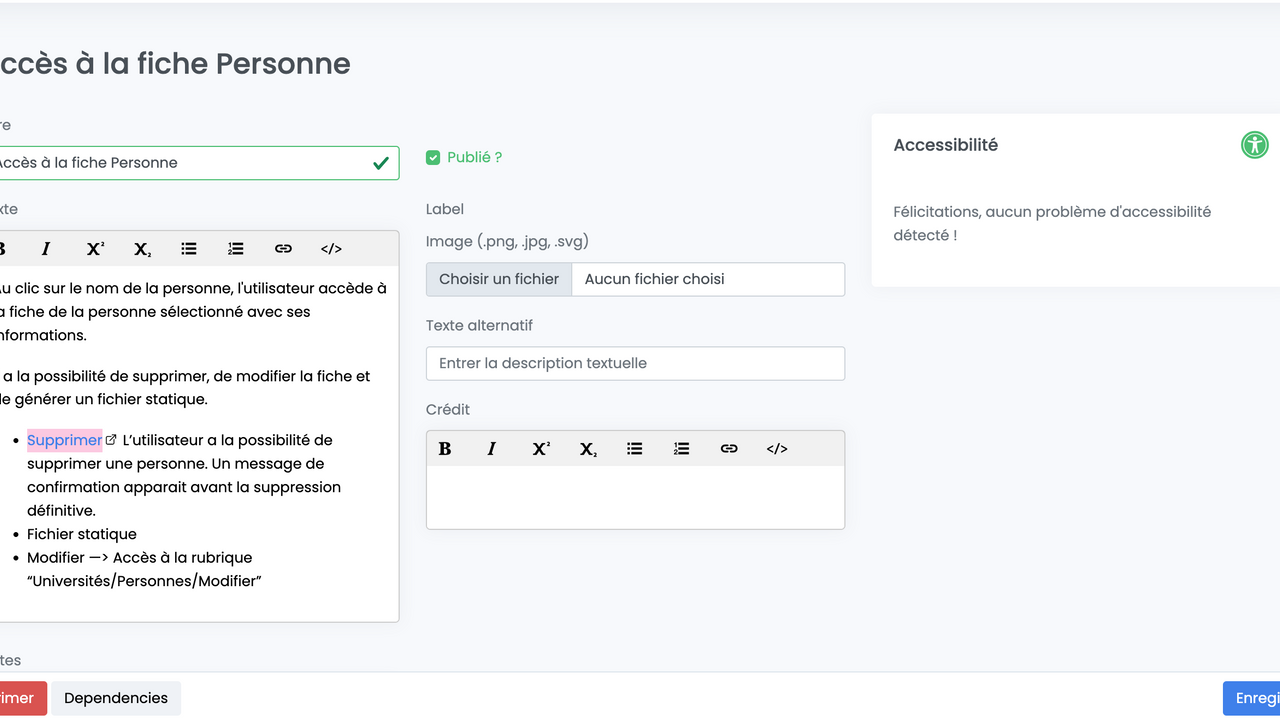The image size is (1280, 720).
Task: Uncheck the Publié ? checkbox
Action: click(433, 158)
